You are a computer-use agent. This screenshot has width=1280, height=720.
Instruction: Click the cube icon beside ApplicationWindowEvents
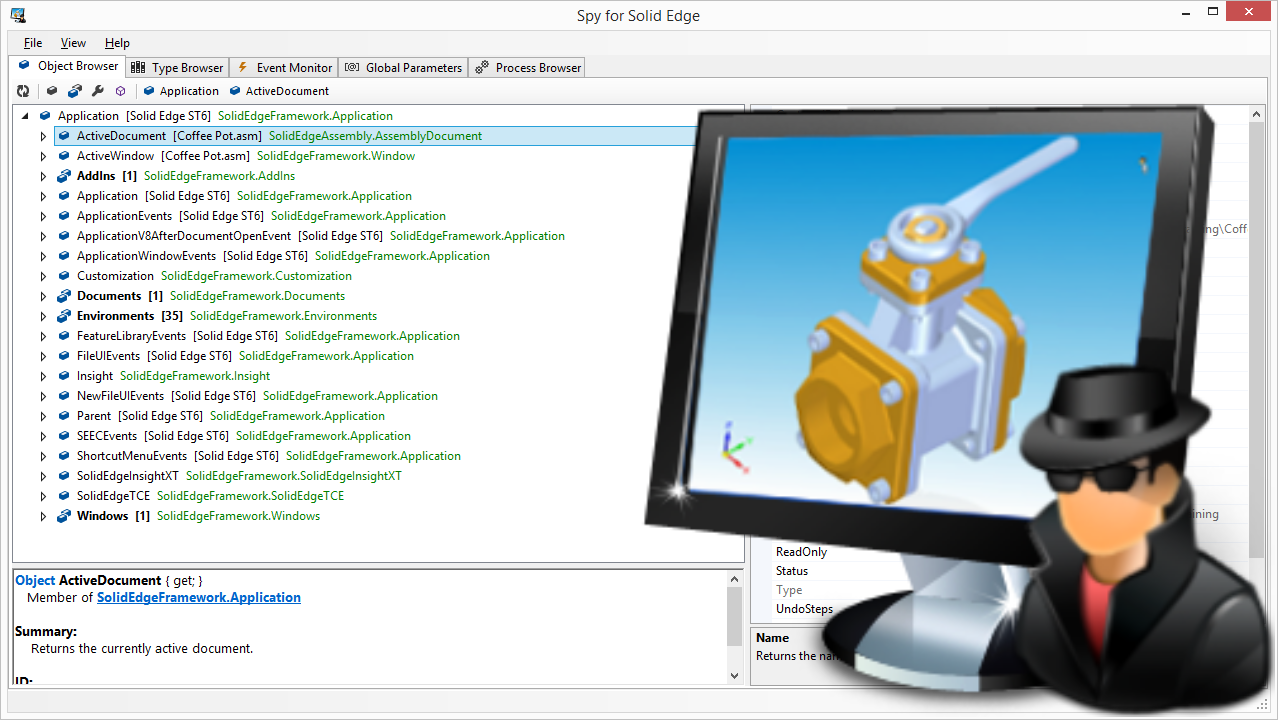64,256
